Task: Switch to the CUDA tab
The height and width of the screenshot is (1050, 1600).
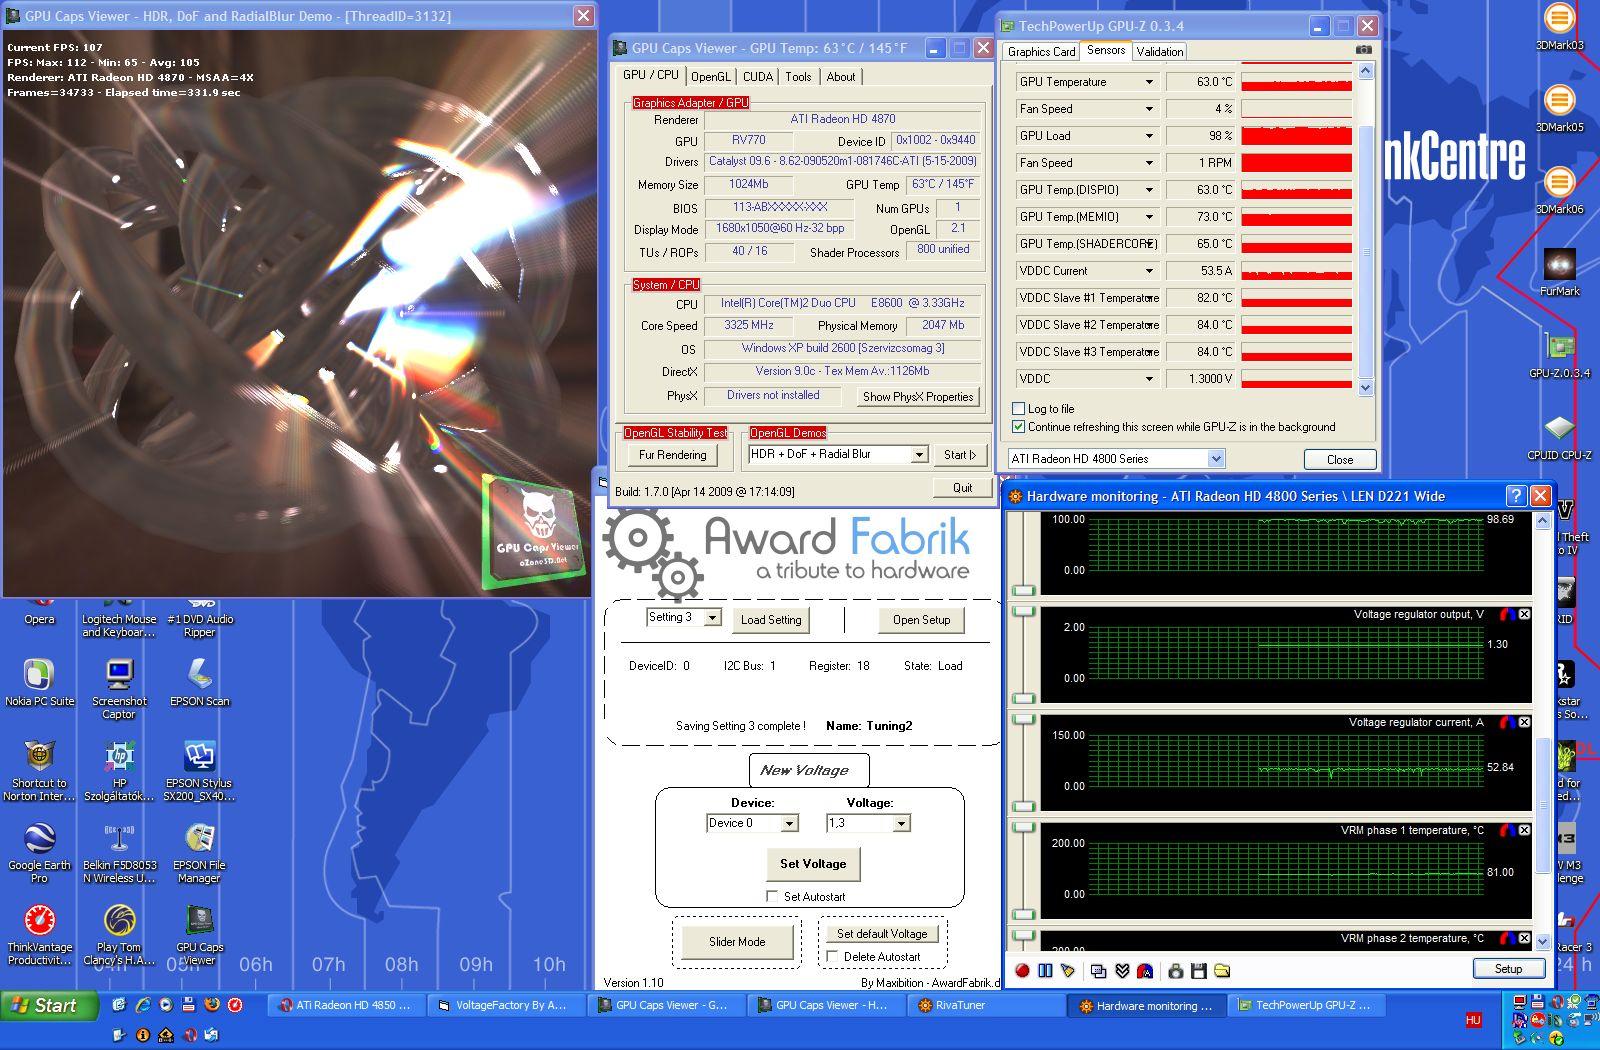Action: (x=758, y=76)
